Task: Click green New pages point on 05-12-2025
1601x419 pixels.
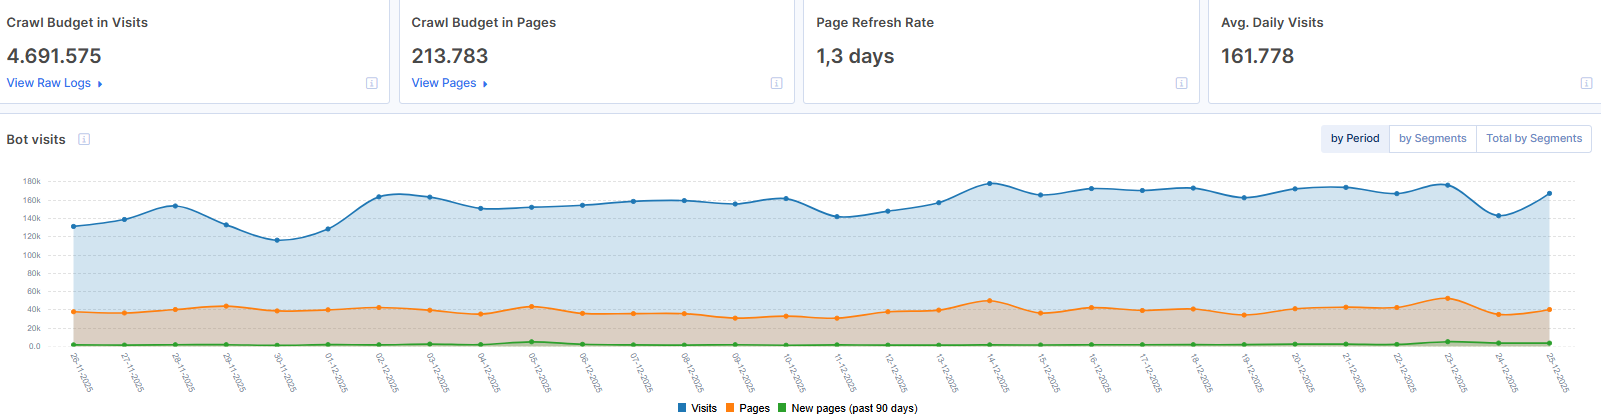Action: pos(532,342)
